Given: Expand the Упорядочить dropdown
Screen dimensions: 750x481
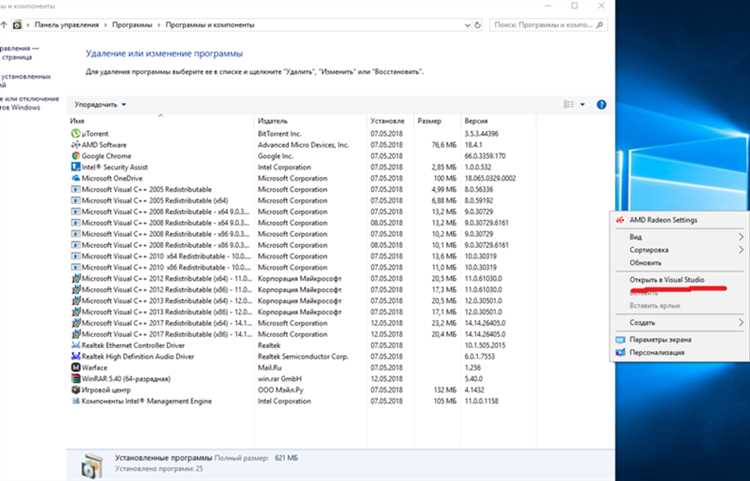Looking at the screenshot, I should coord(100,104).
